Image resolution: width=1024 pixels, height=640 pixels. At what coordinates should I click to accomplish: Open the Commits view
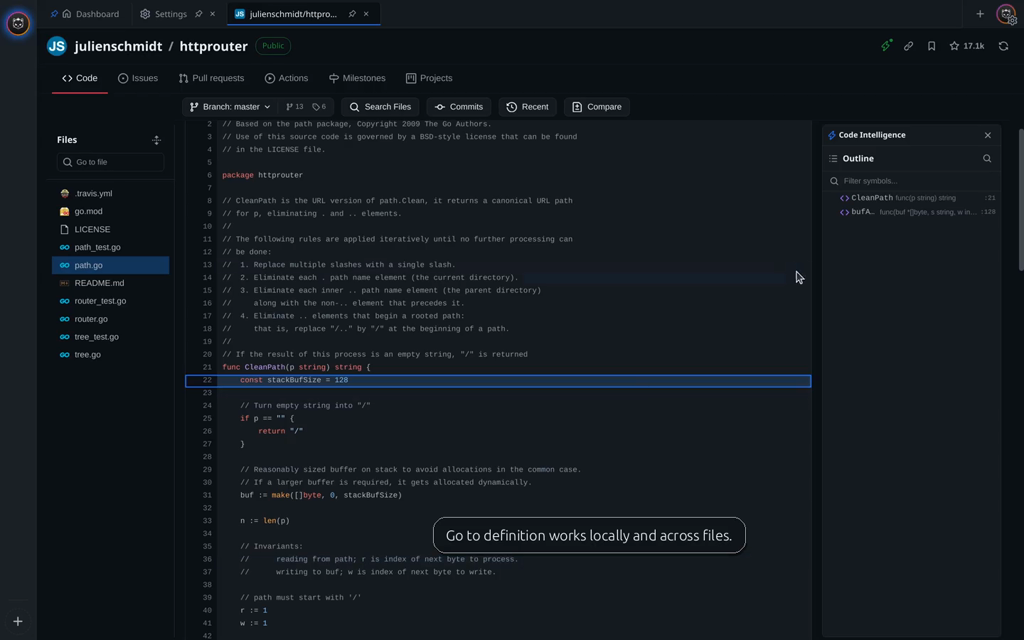coord(458,106)
